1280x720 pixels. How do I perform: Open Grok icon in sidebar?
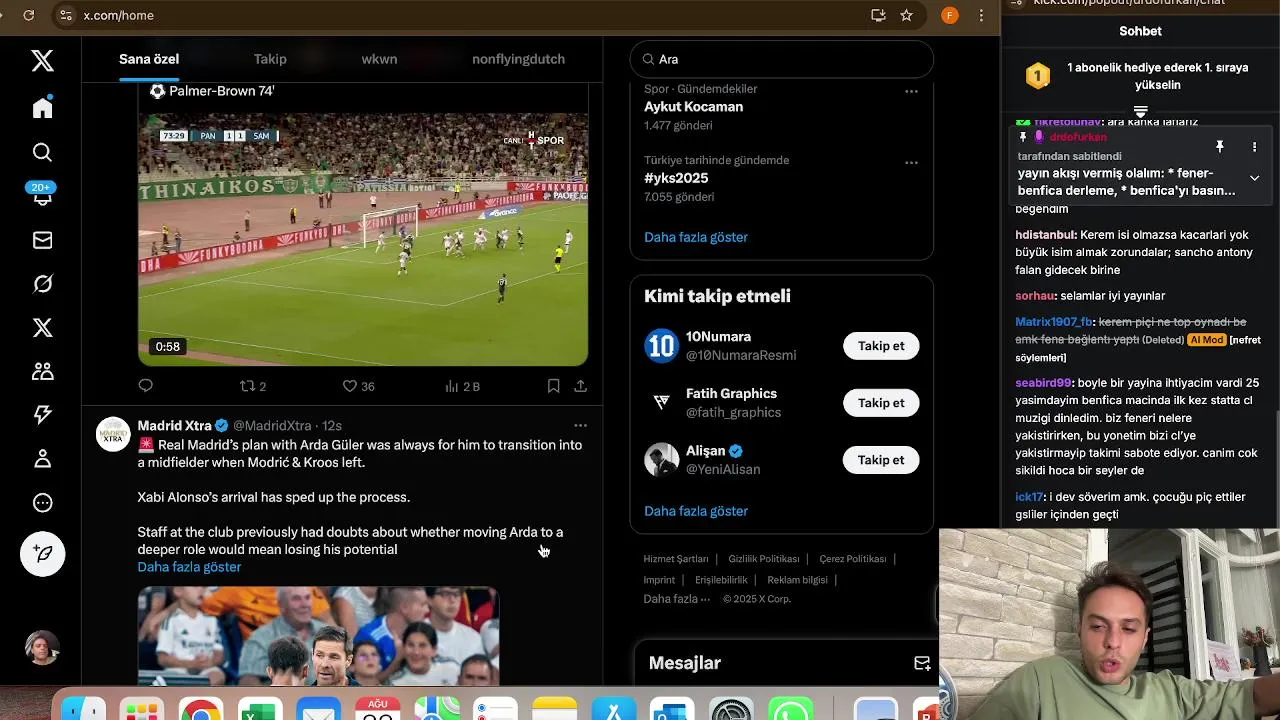coord(42,284)
